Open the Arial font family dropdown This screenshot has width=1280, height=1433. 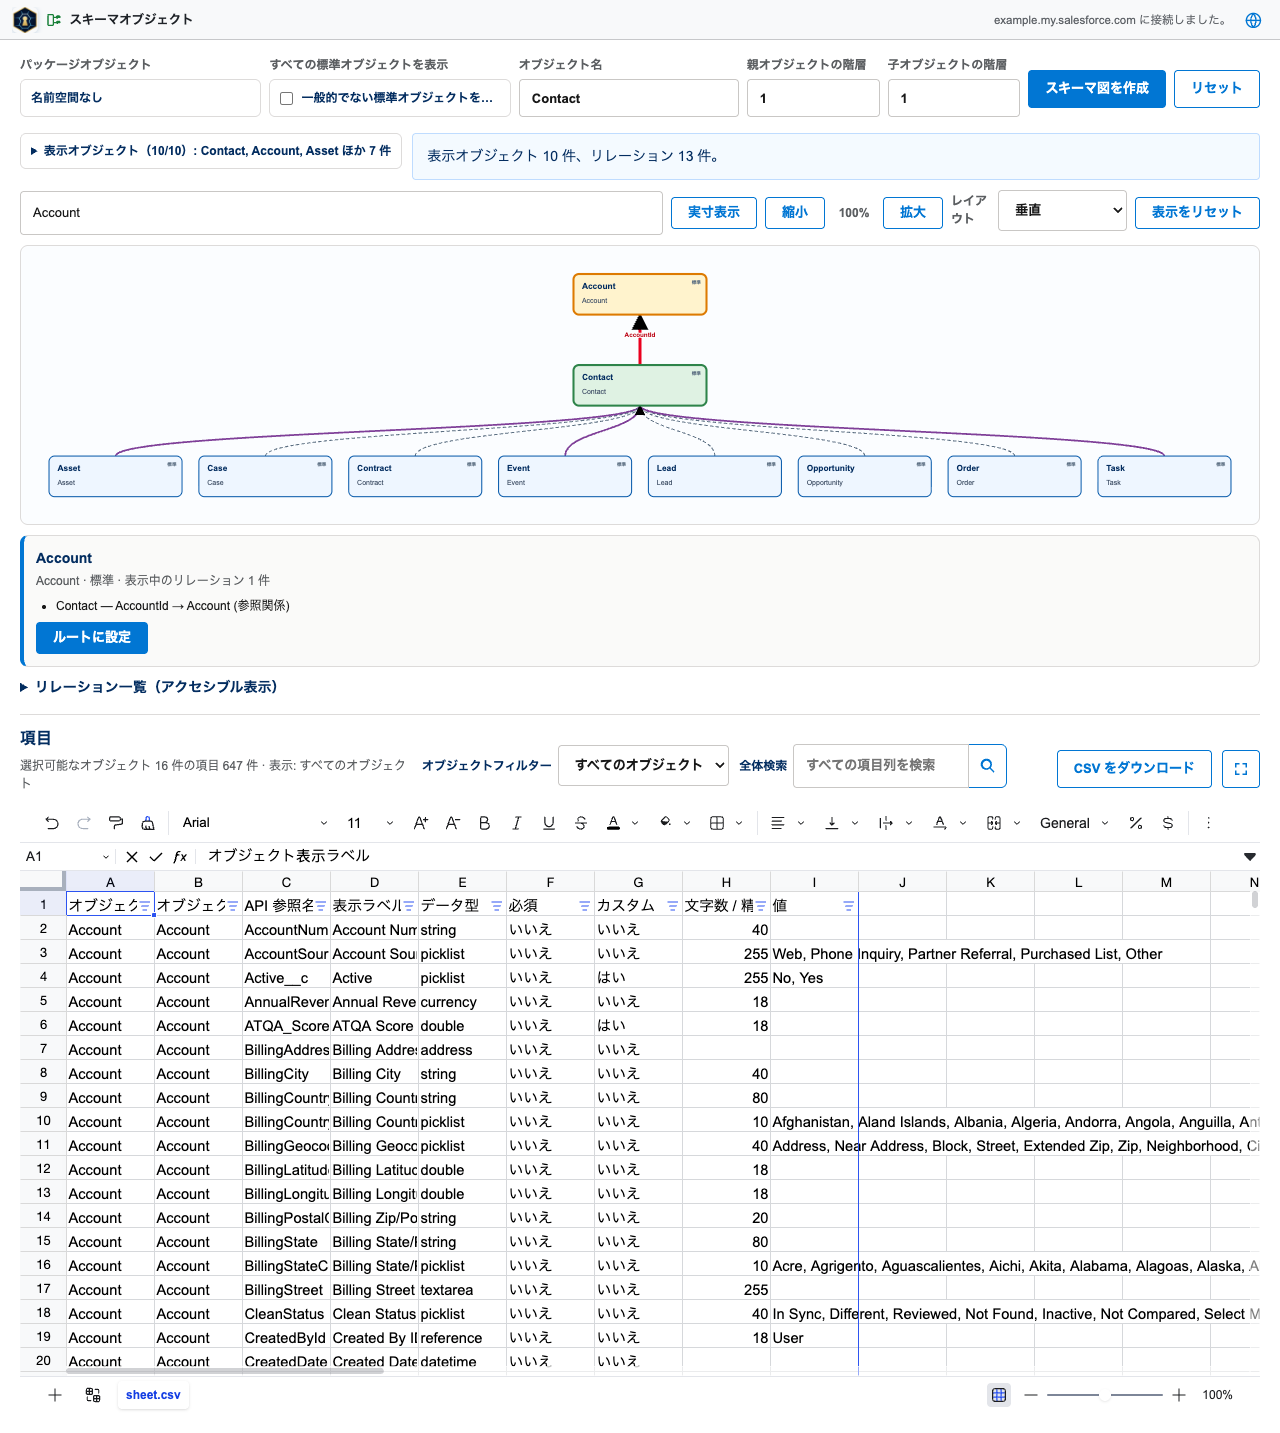[x=254, y=823]
